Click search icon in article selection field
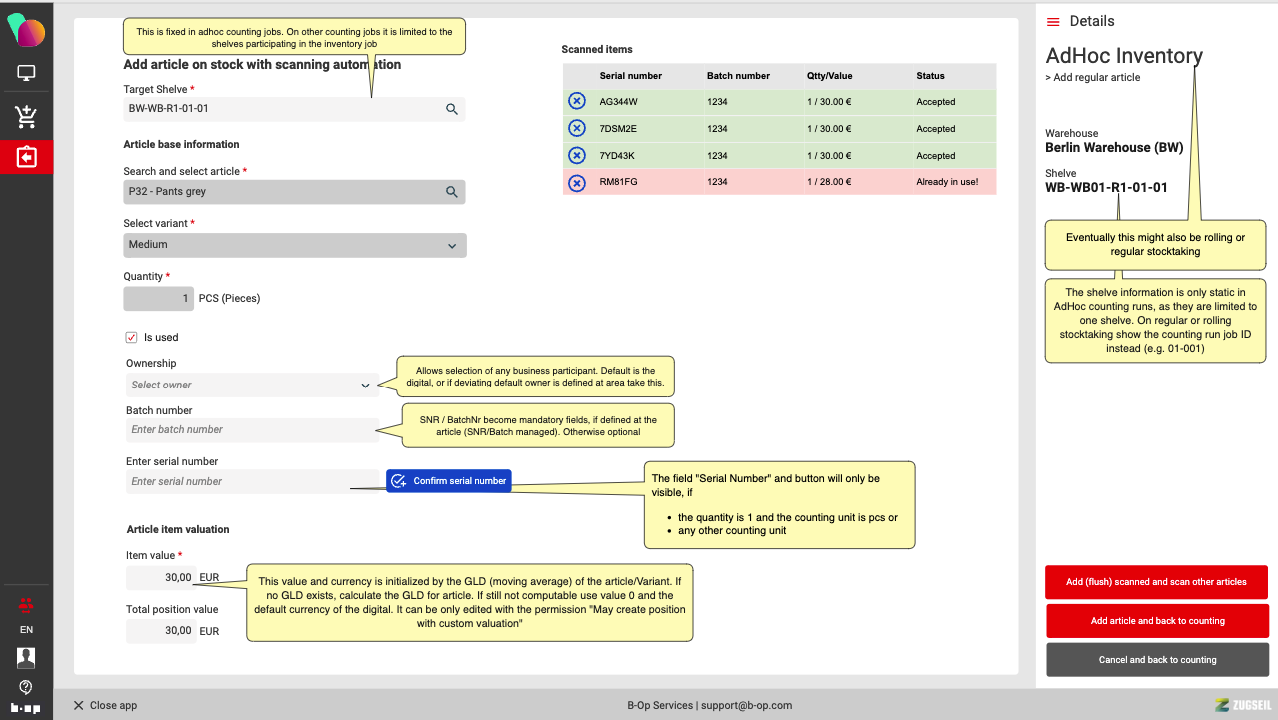The image size is (1278, 720). pyautogui.click(x=452, y=192)
